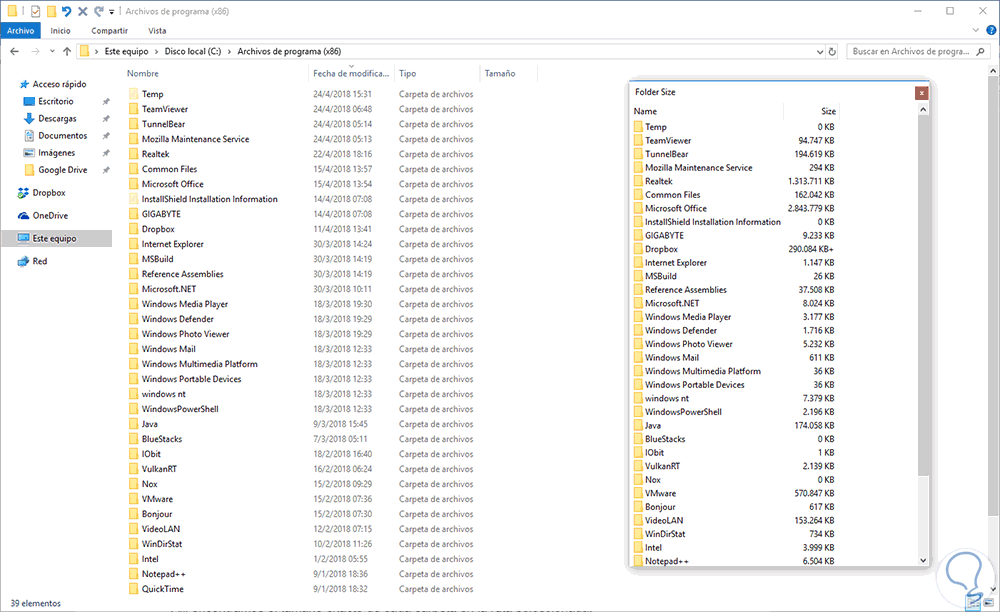Refresh the folder with the refresh icon
1000x612 pixels.
tap(832, 52)
